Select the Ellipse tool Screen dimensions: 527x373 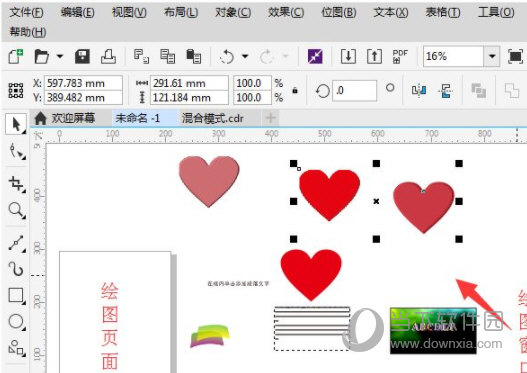pos(16,322)
